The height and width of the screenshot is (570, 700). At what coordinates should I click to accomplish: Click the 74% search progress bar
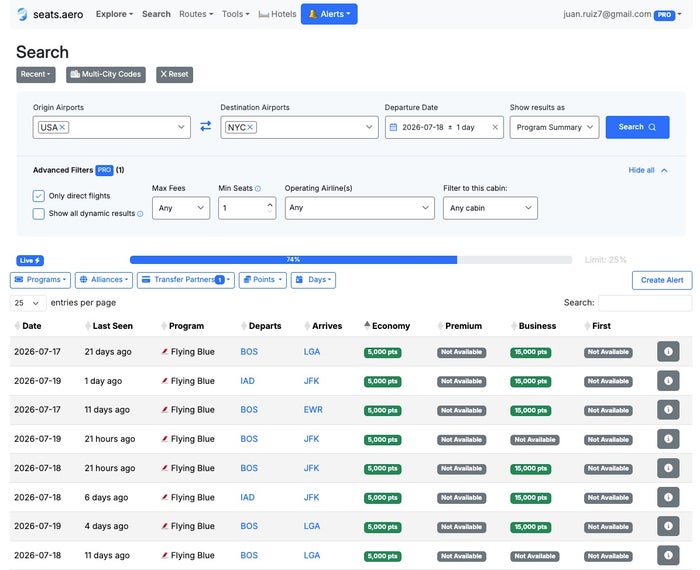[351, 260]
